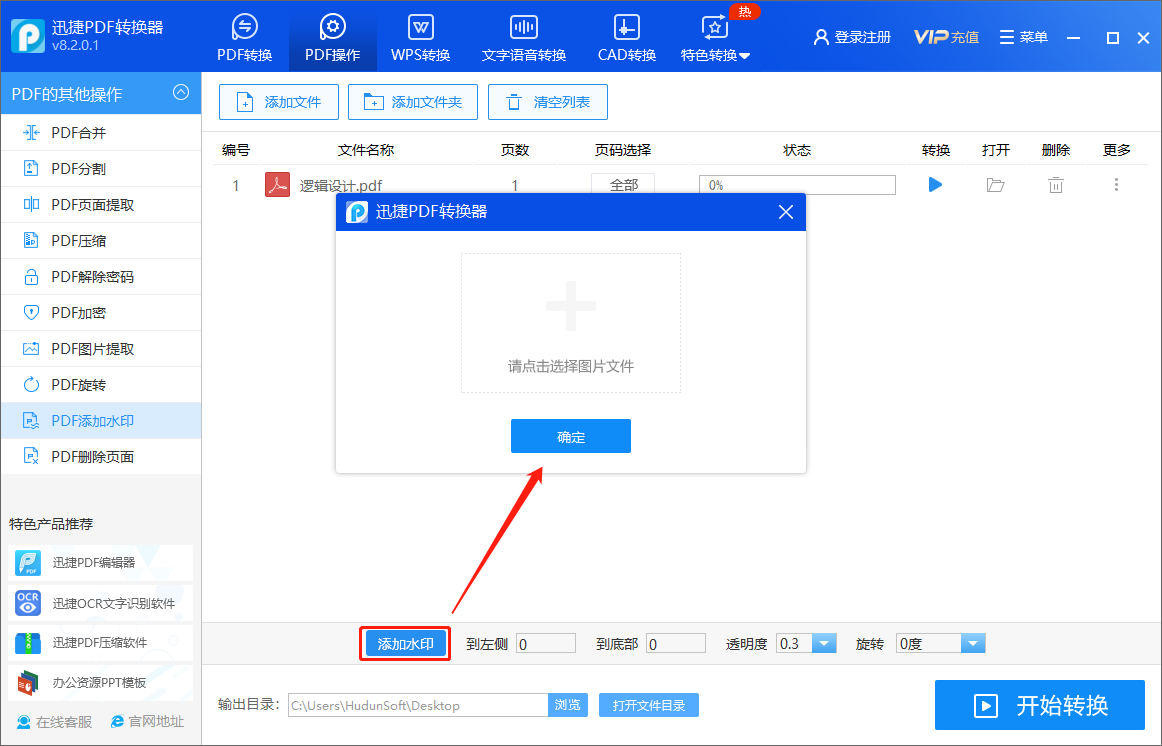Open the VIP充值 link
Image resolution: width=1162 pixels, height=746 pixels.
[946, 37]
